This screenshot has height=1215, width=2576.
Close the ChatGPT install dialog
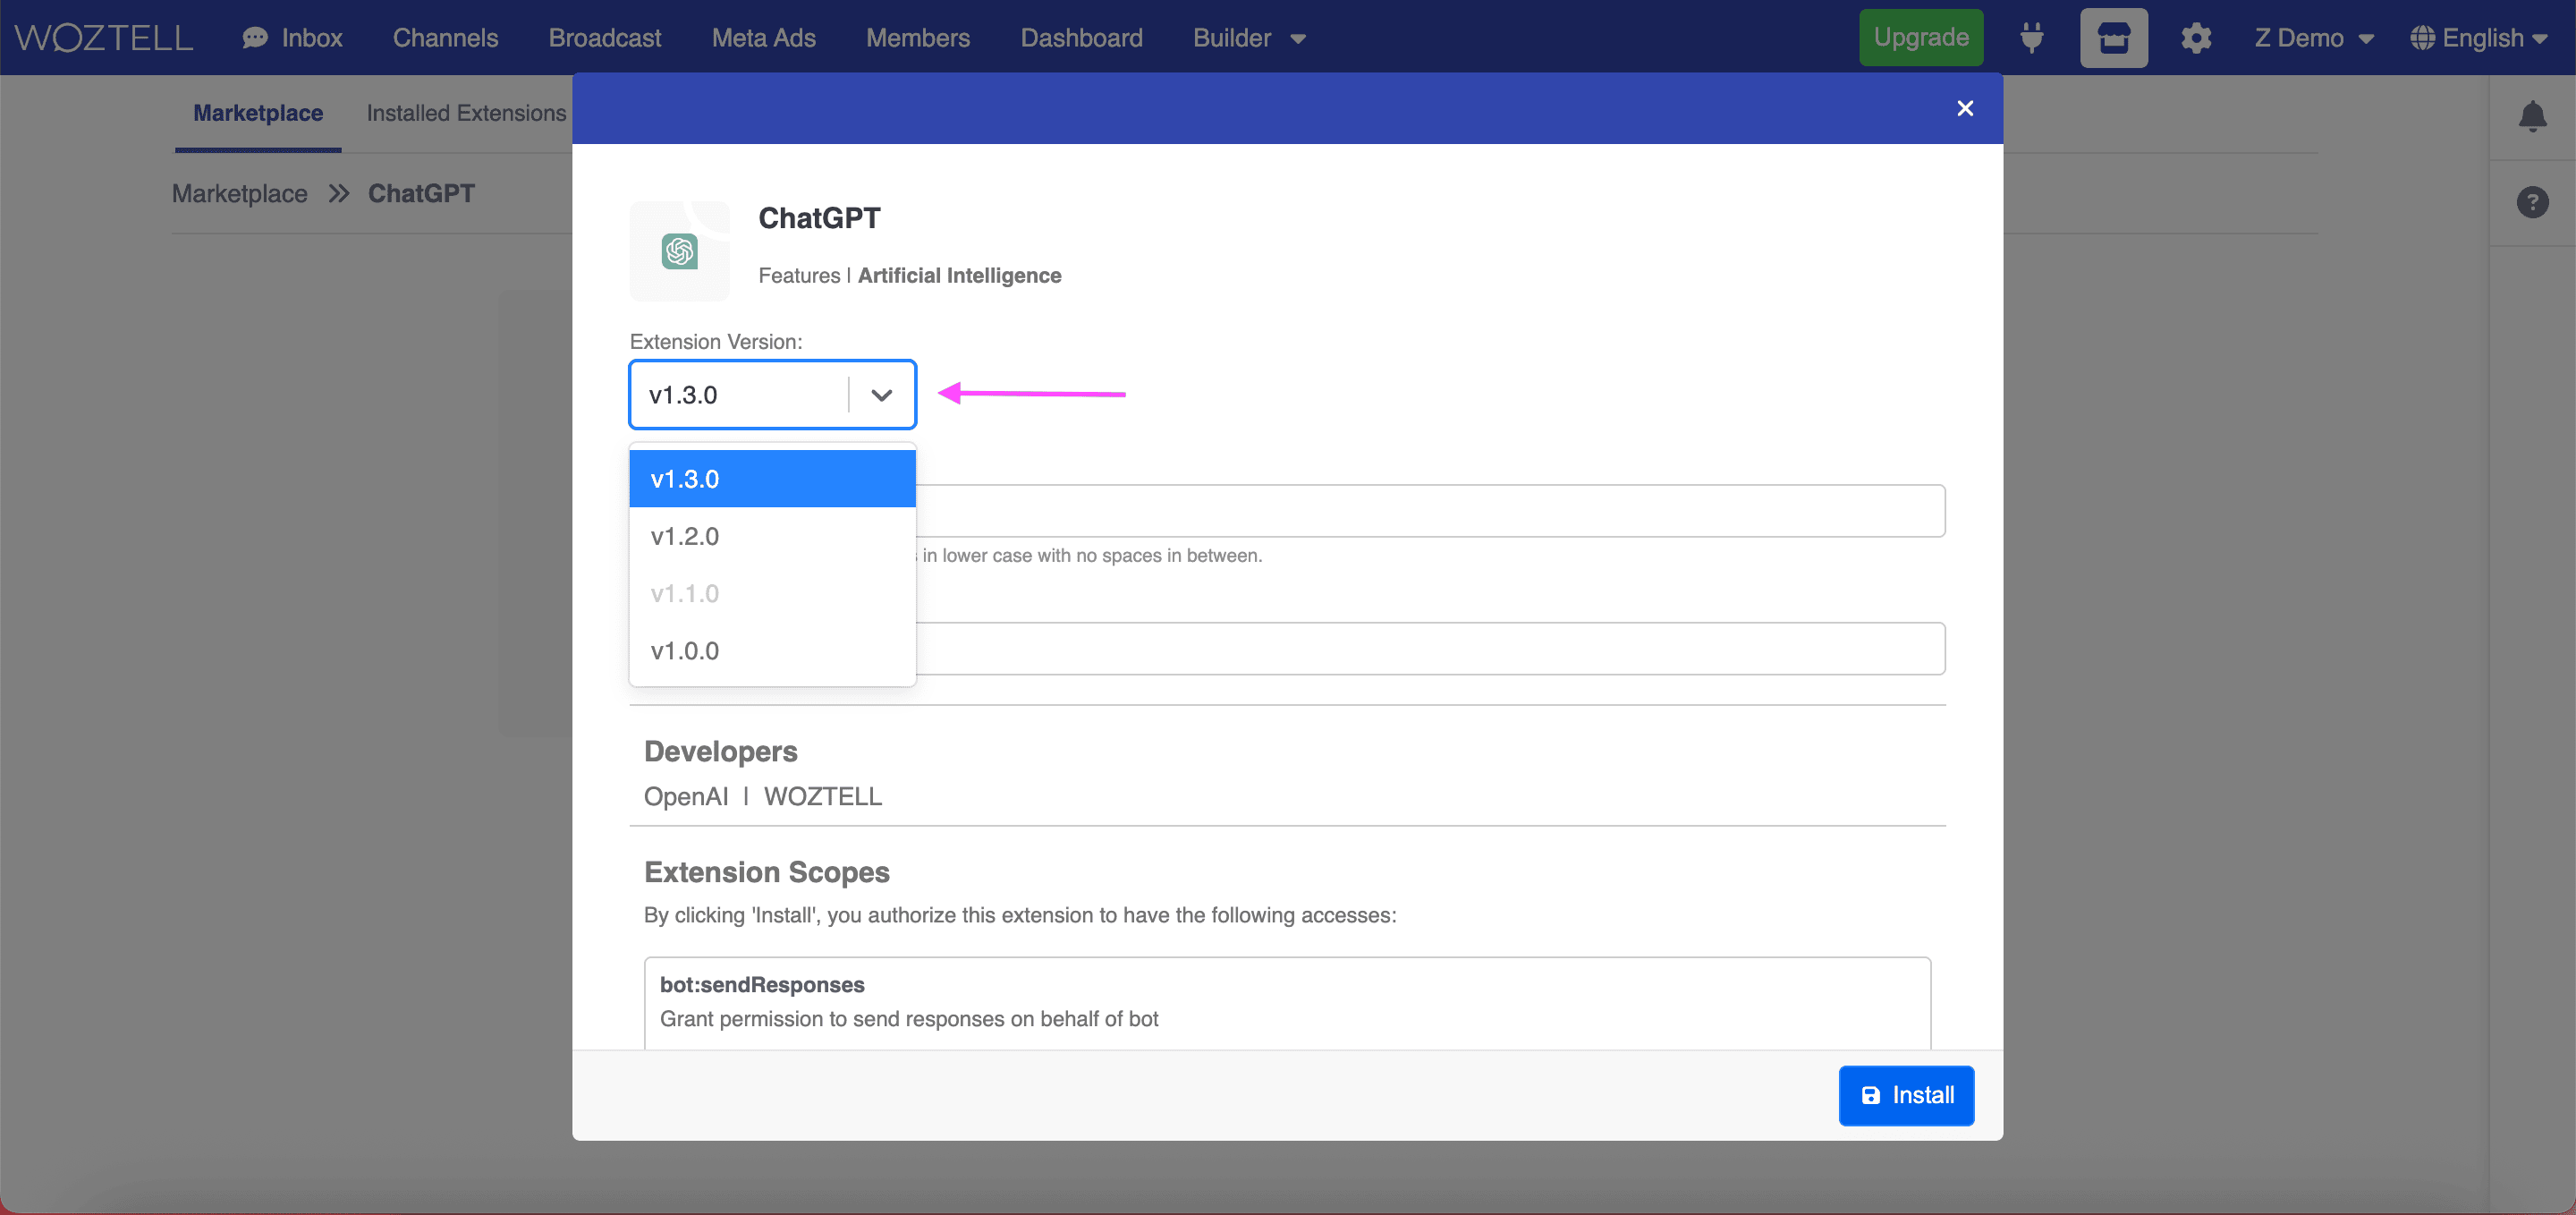click(1964, 108)
